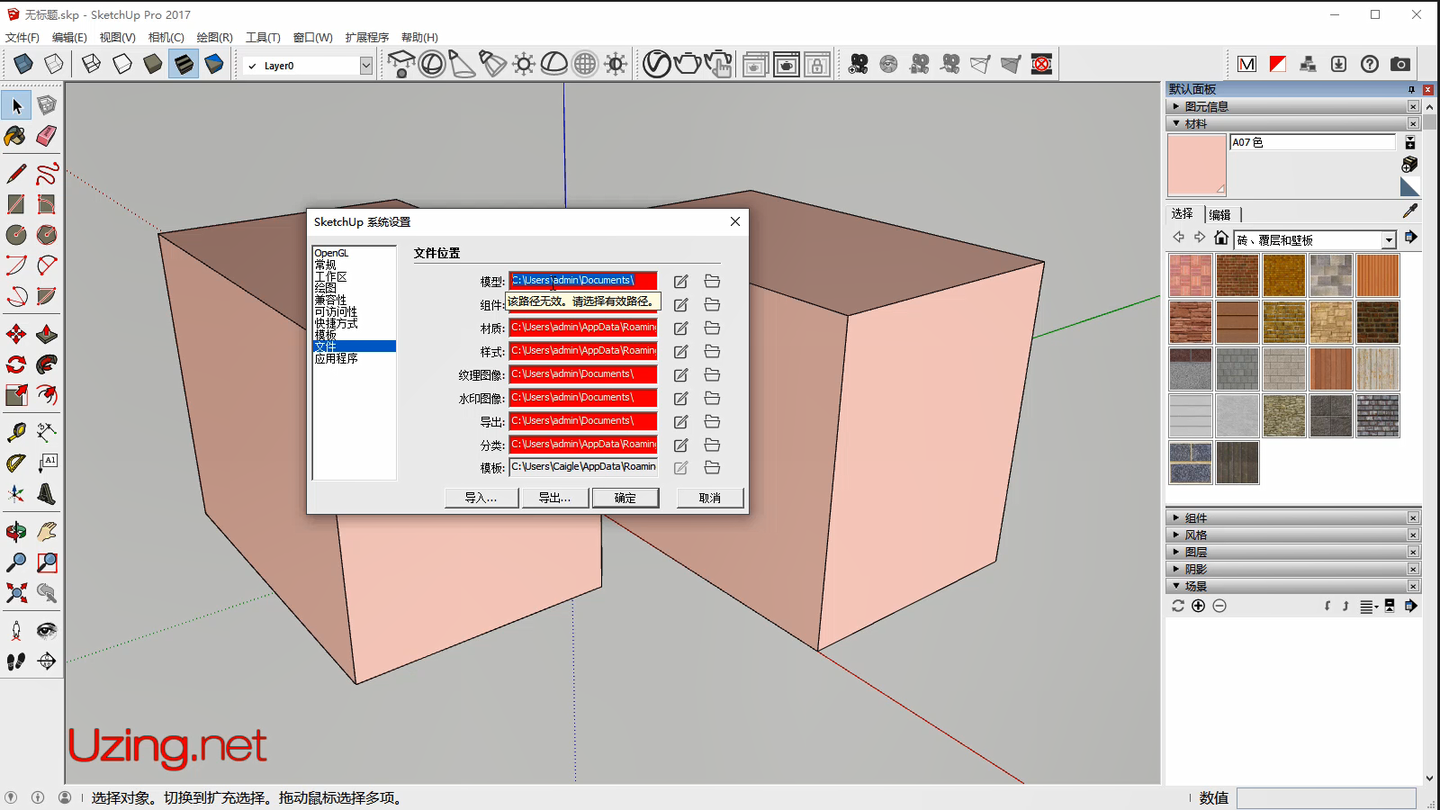
Task: Click the current A07 material preview swatch
Action: pos(1197,165)
